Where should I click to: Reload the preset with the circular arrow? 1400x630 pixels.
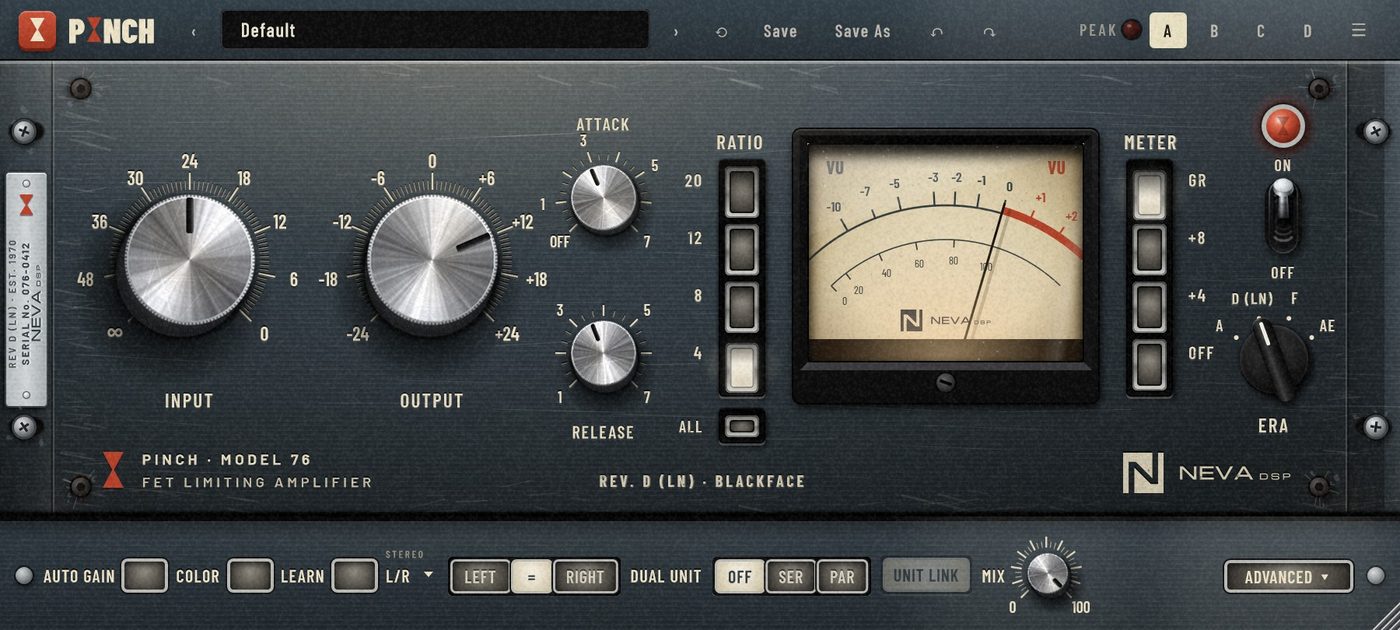[x=722, y=32]
